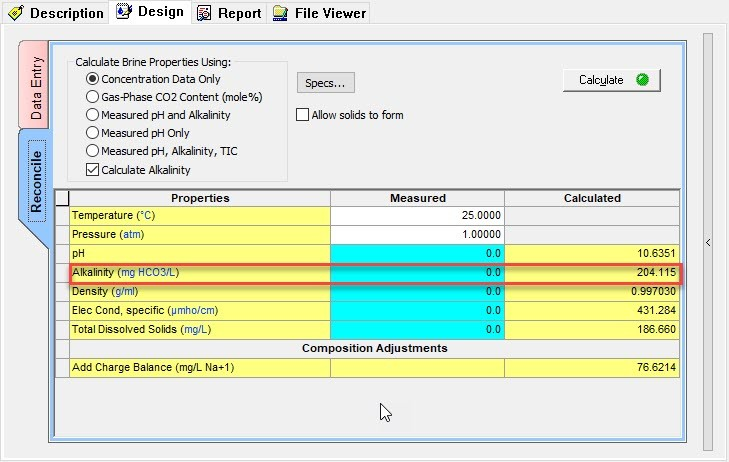Click the calculated conductivity value 431.284

(656, 310)
